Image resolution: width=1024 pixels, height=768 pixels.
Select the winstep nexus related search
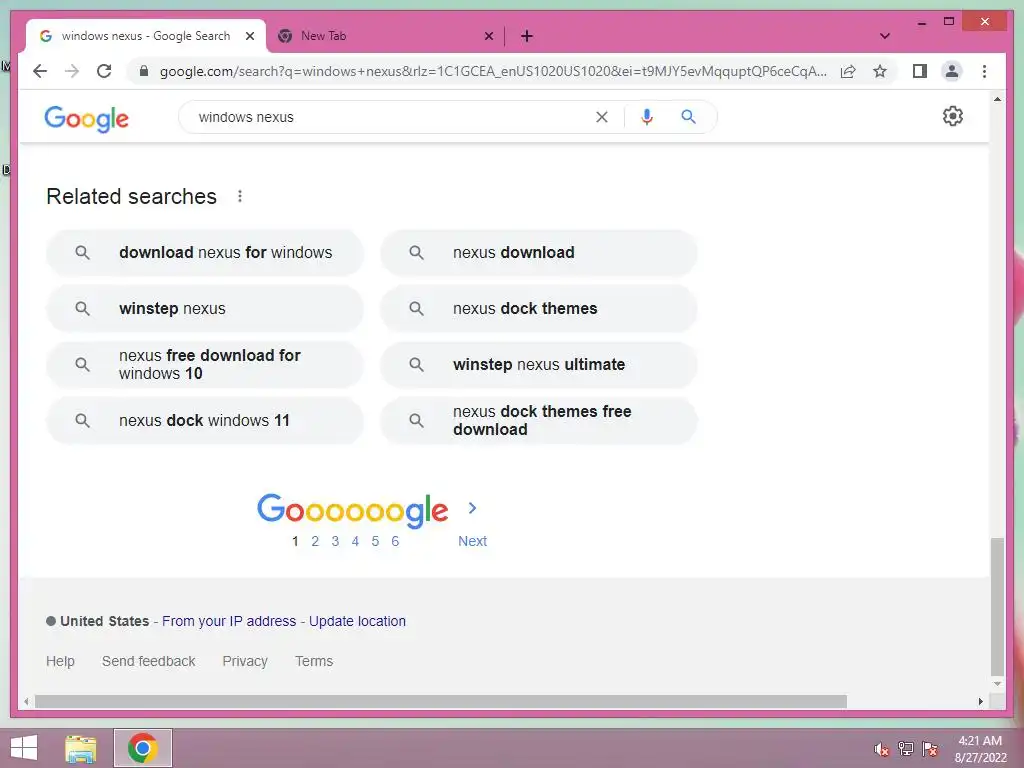(x=204, y=308)
